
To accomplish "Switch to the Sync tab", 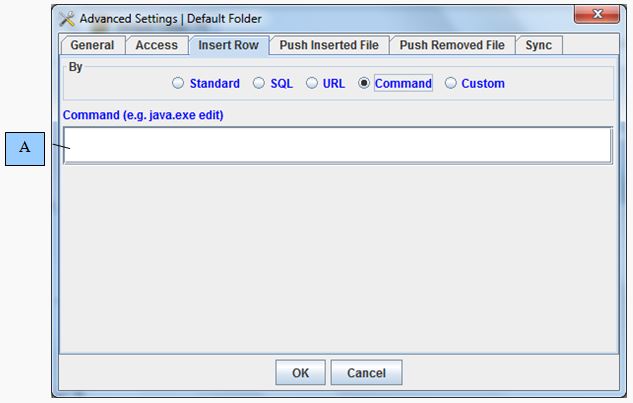I will coord(539,45).
